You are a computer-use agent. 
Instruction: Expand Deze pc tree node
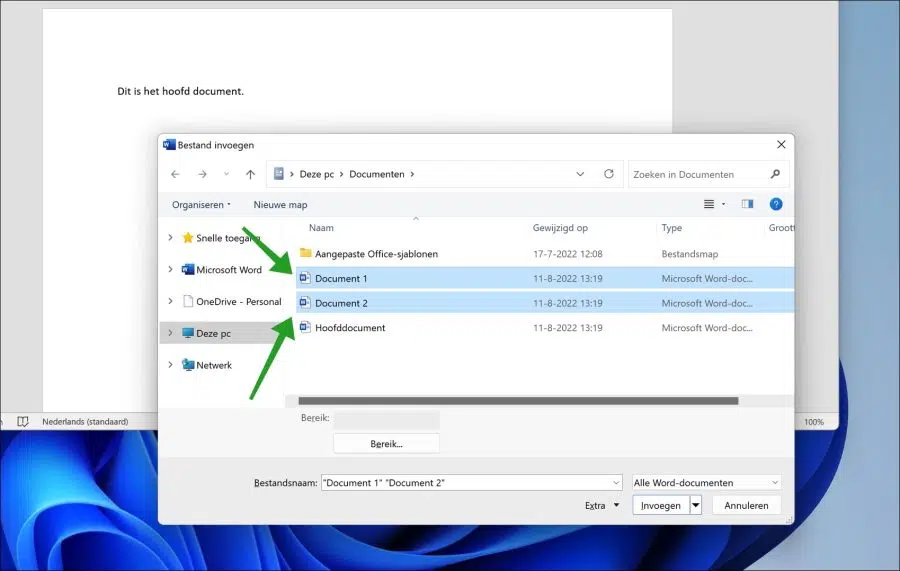click(x=170, y=333)
